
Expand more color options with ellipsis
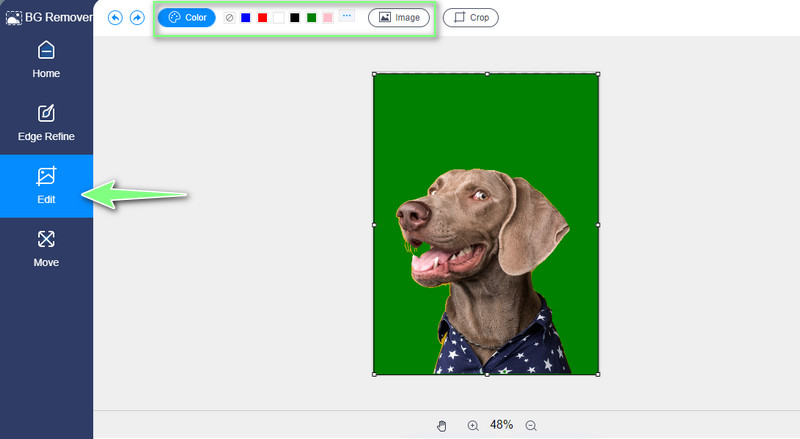click(346, 17)
